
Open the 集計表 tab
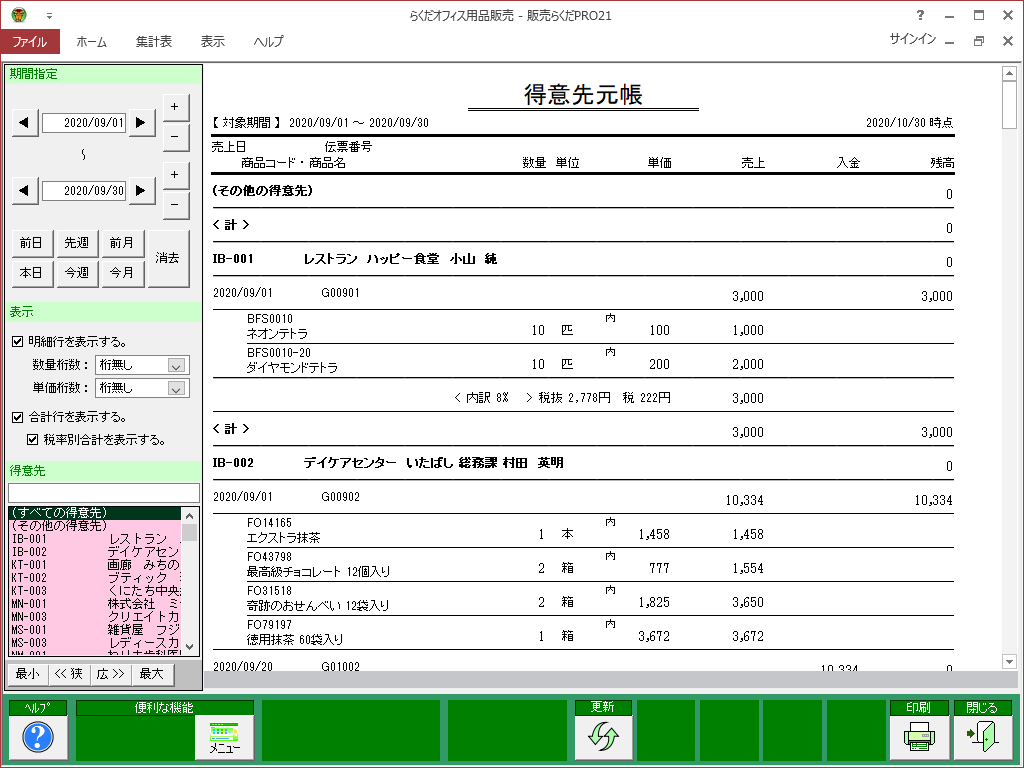154,41
